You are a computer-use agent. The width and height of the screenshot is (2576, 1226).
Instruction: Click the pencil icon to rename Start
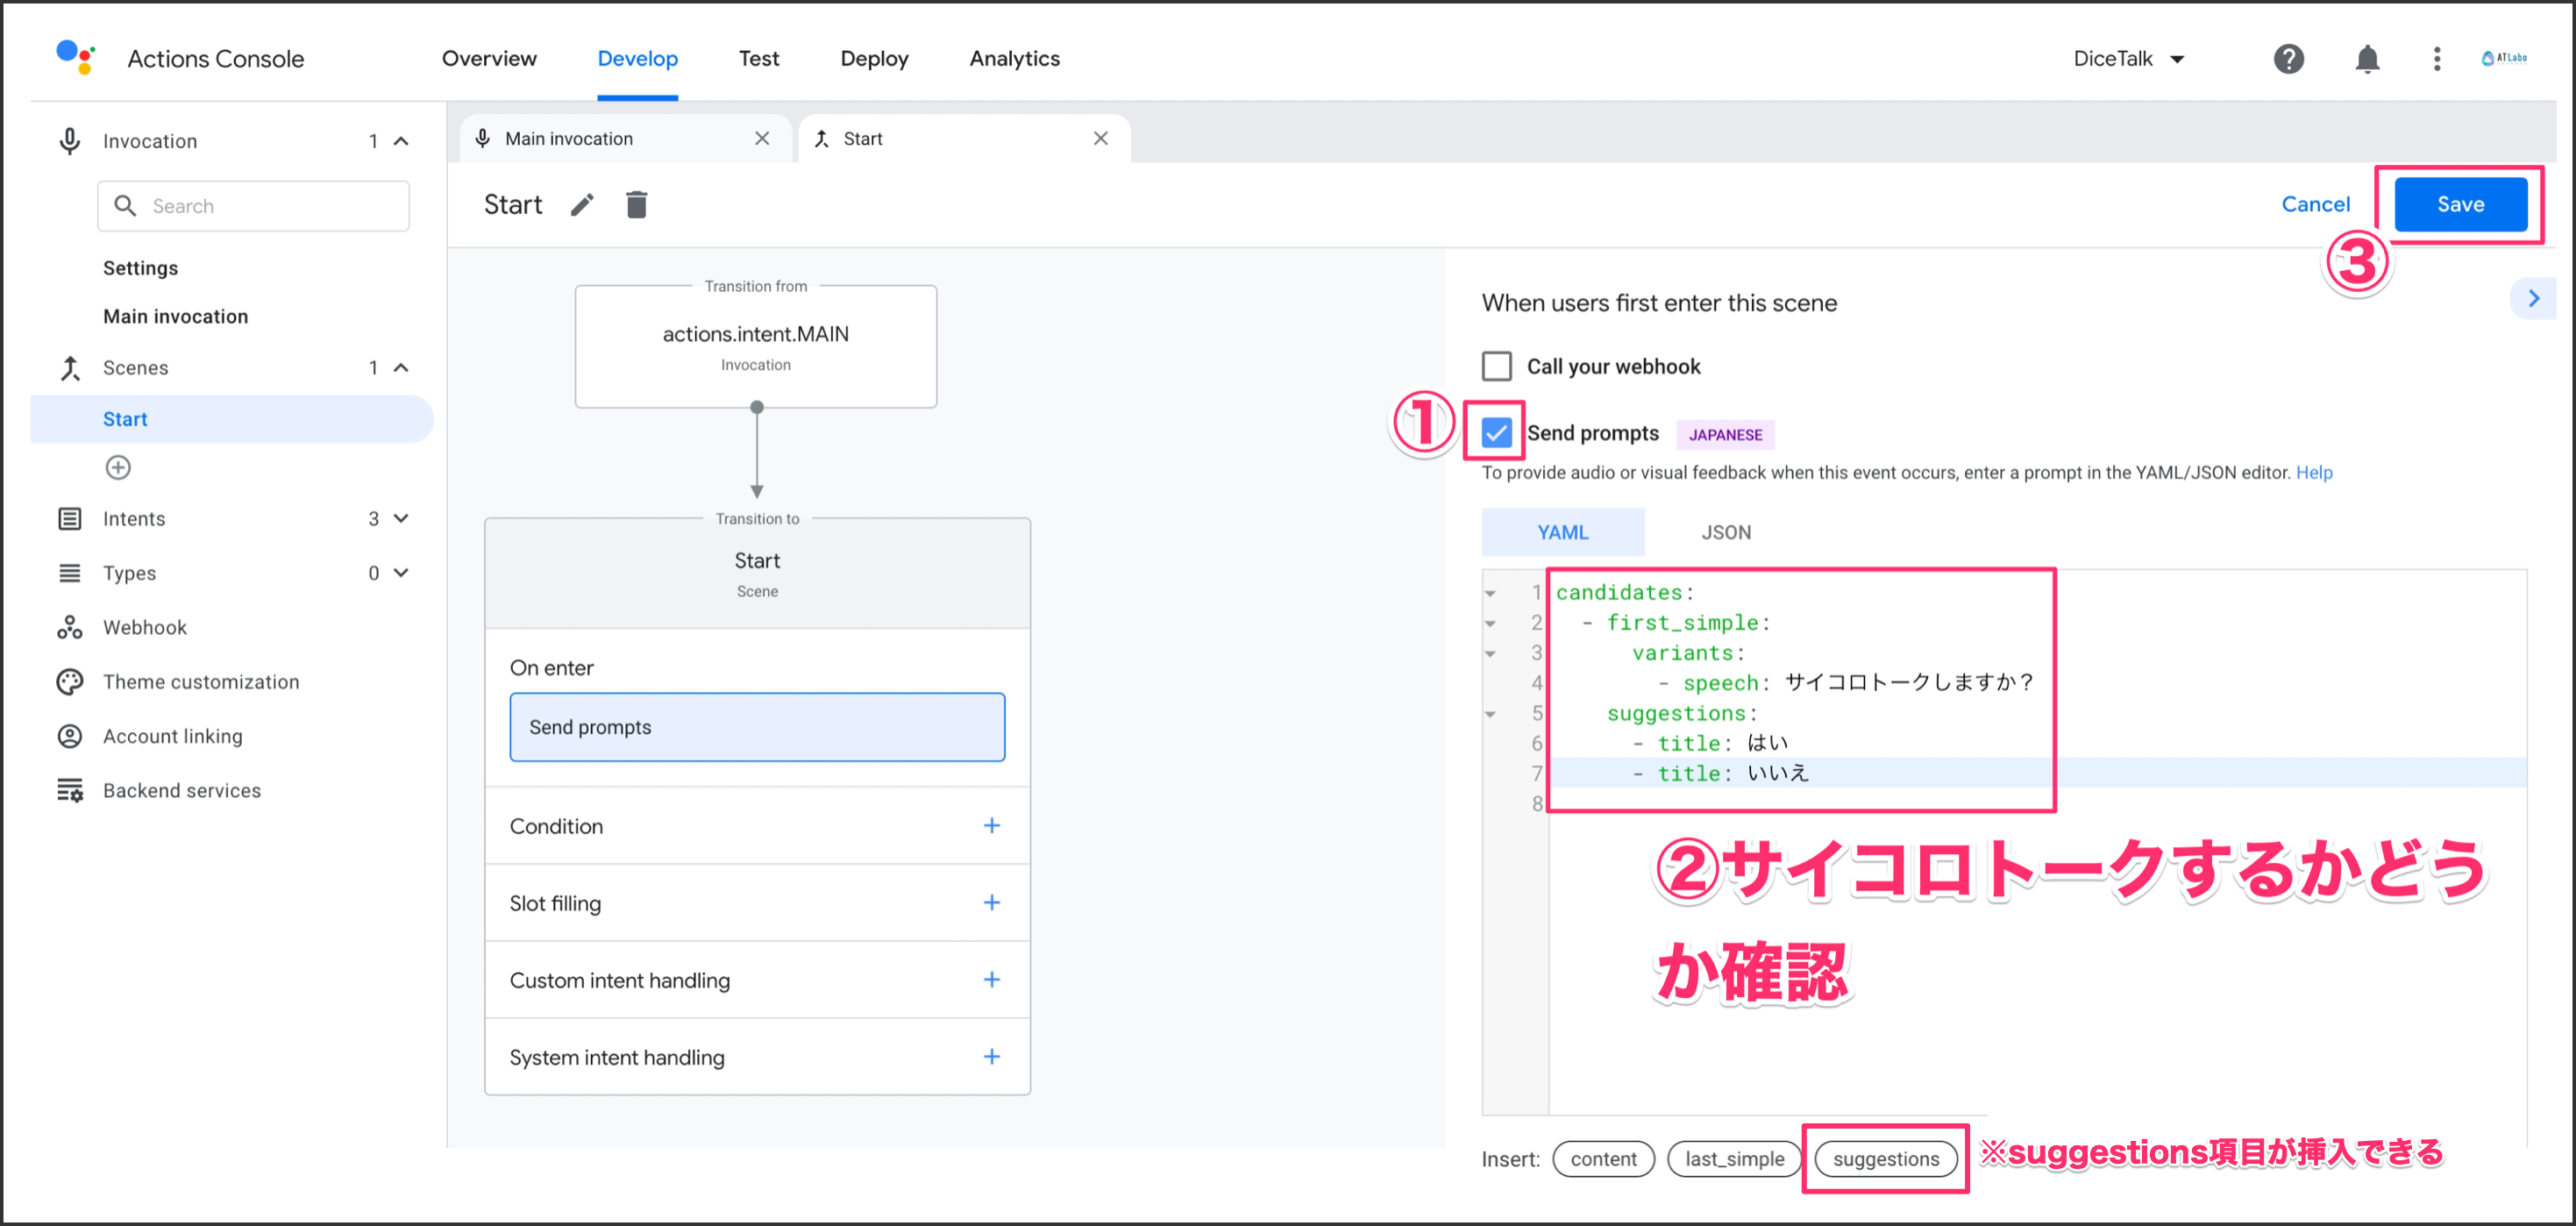[x=582, y=205]
